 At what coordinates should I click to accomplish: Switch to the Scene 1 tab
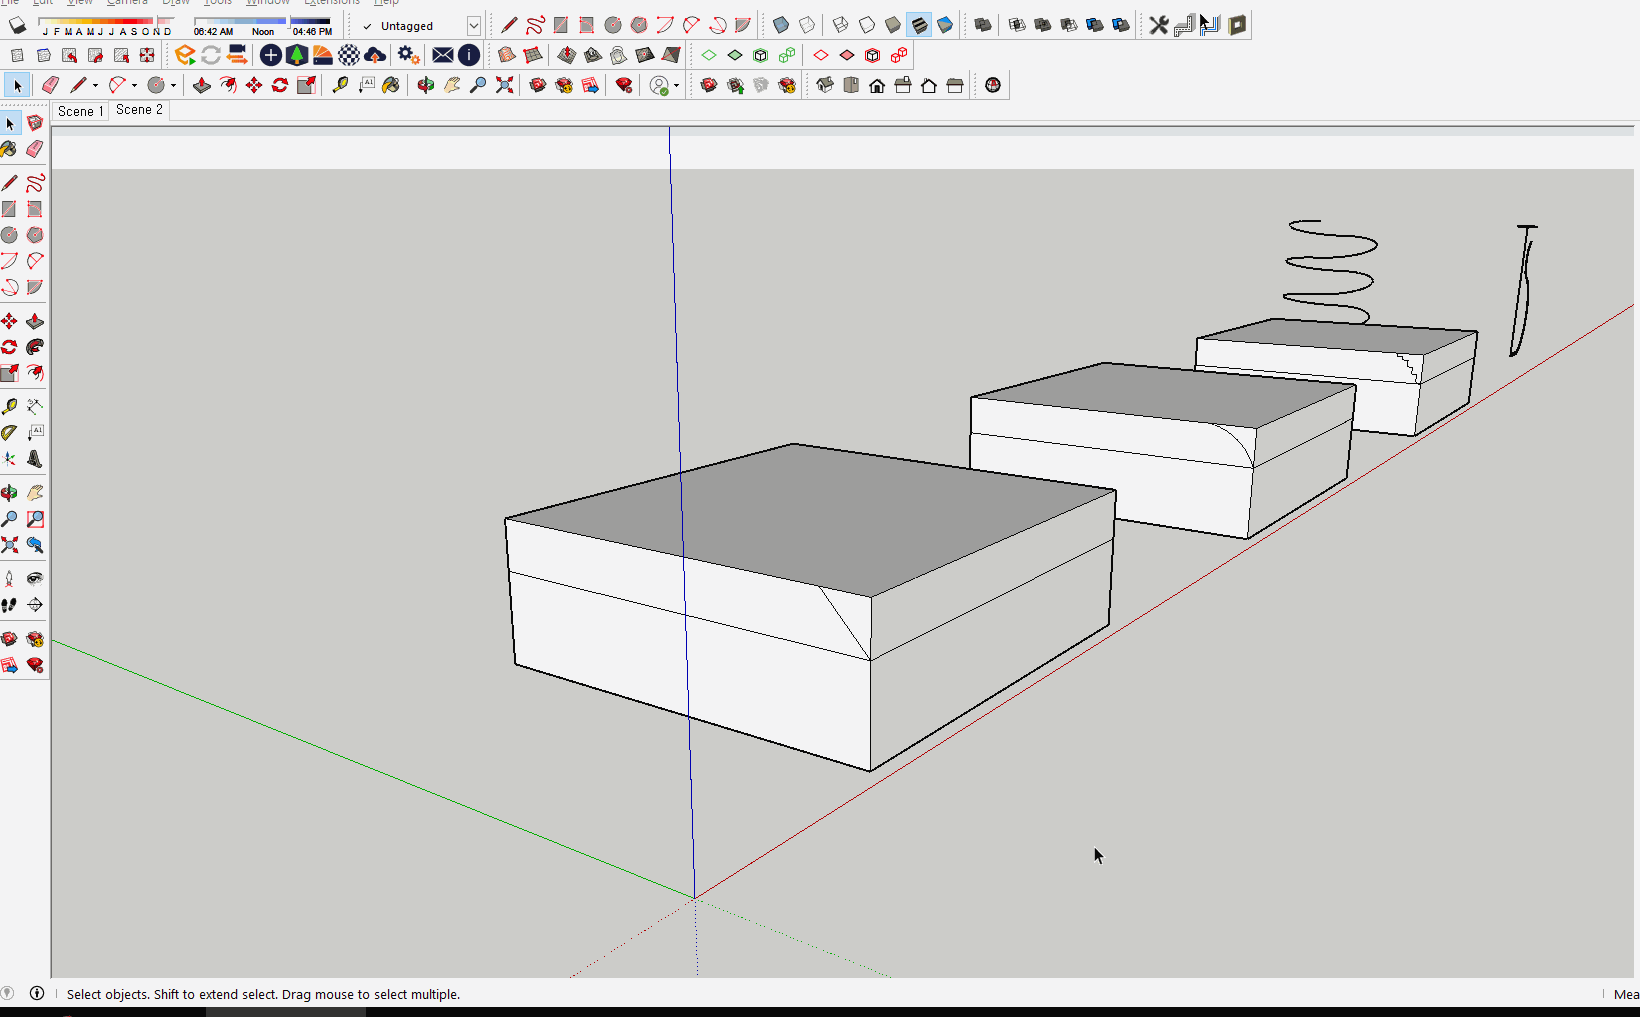[x=80, y=111]
